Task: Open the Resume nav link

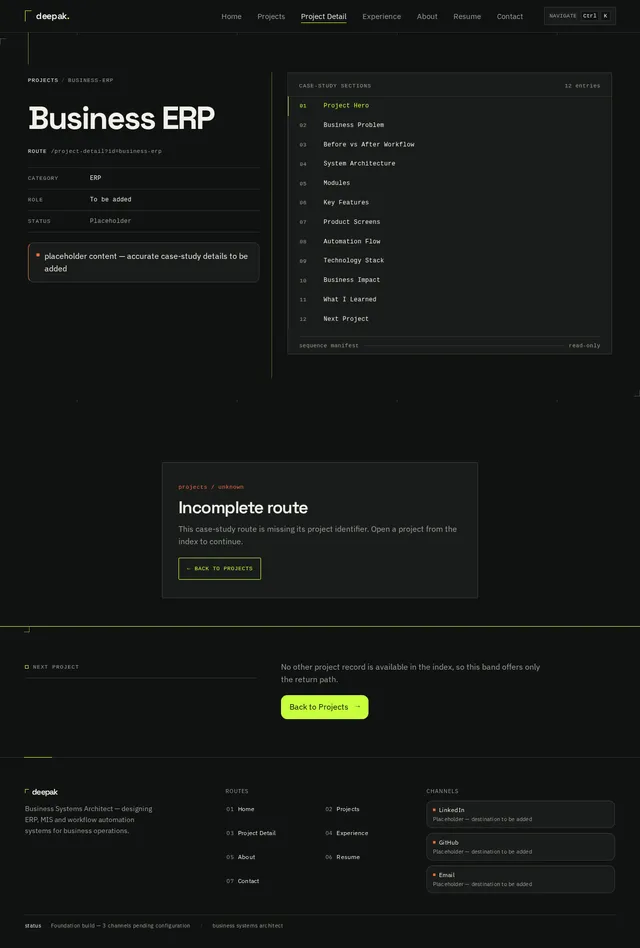Action: pyautogui.click(x=467, y=16)
